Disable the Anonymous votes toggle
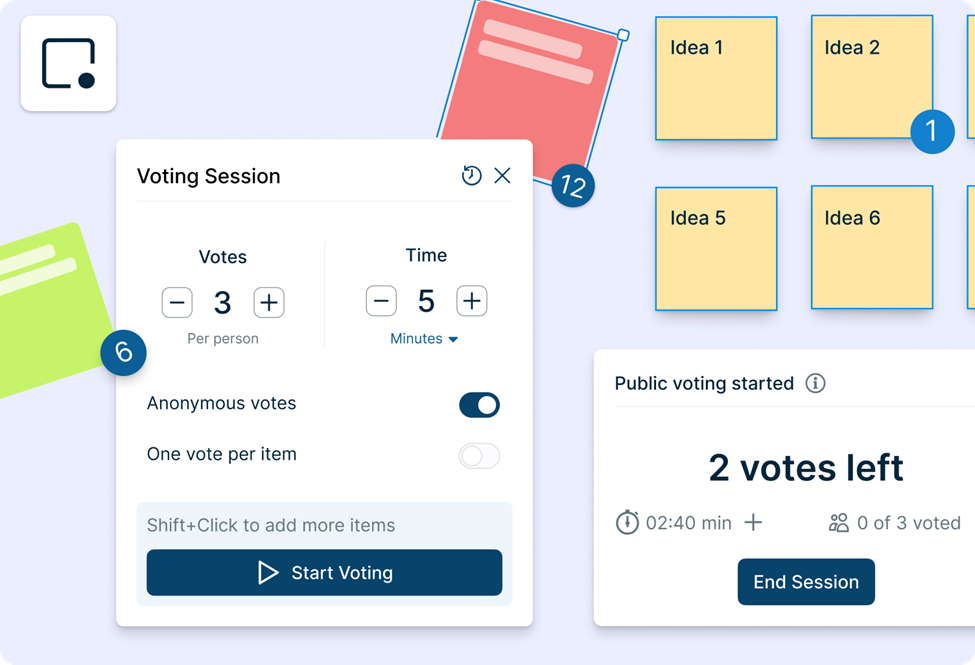 tap(479, 404)
